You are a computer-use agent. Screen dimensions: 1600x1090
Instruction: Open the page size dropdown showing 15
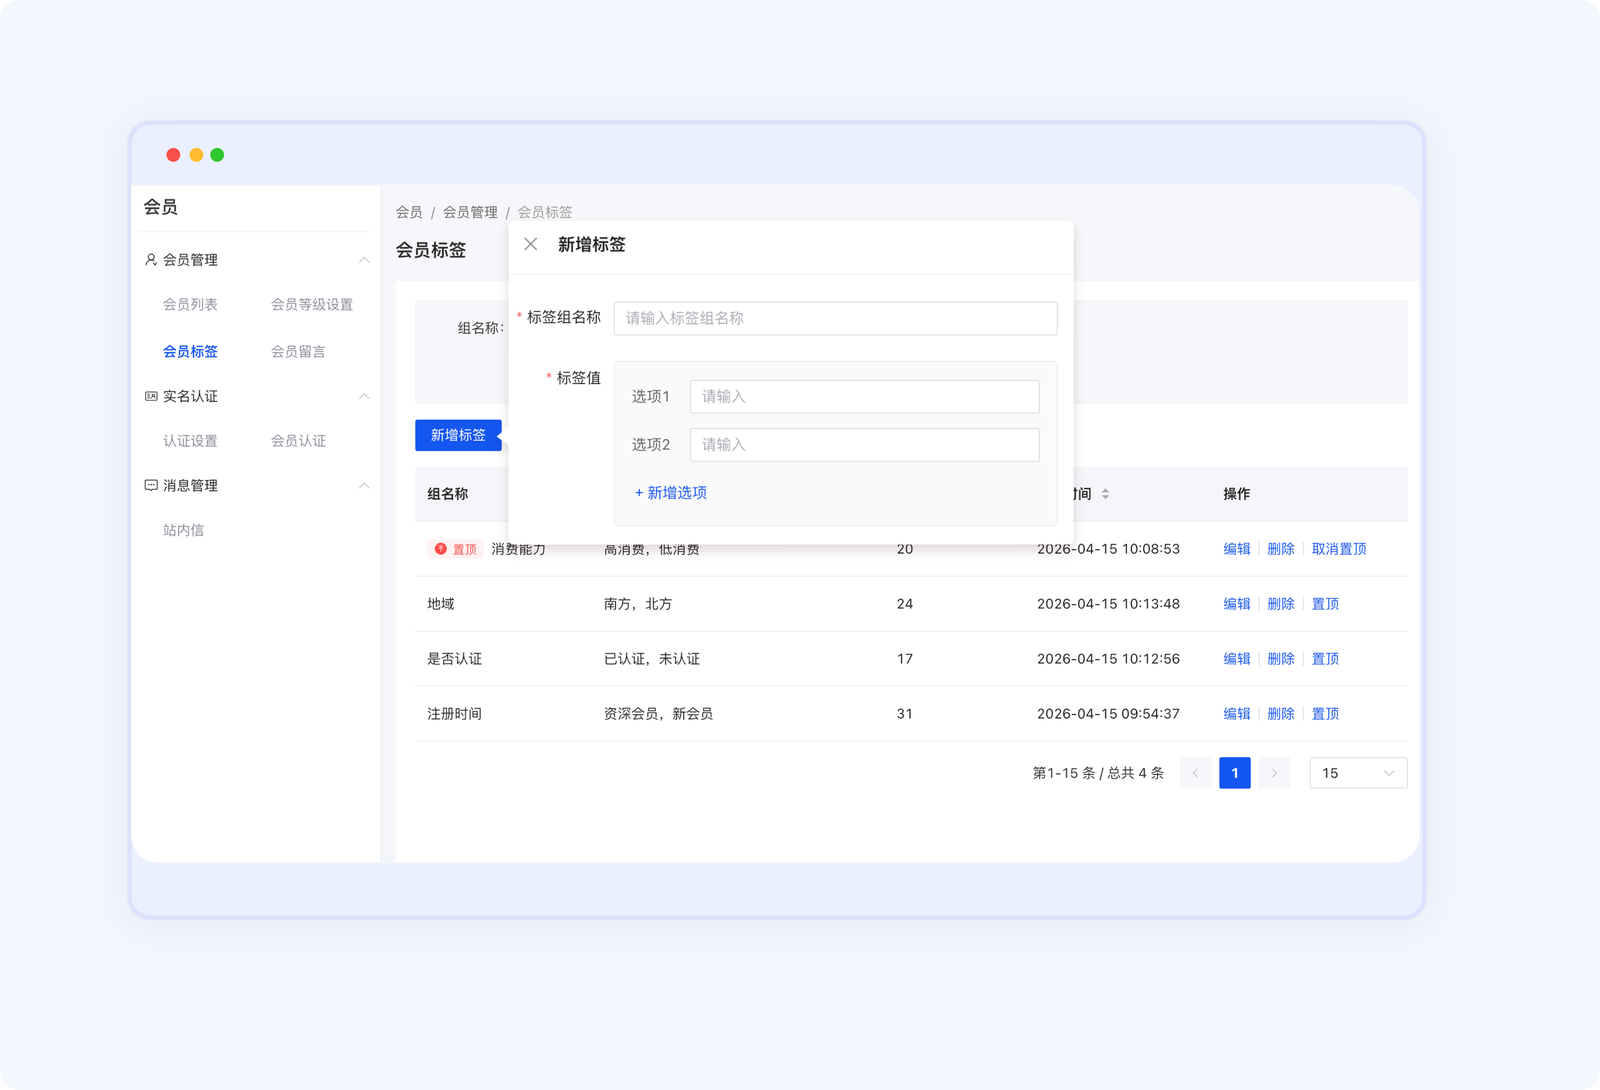click(x=1358, y=772)
